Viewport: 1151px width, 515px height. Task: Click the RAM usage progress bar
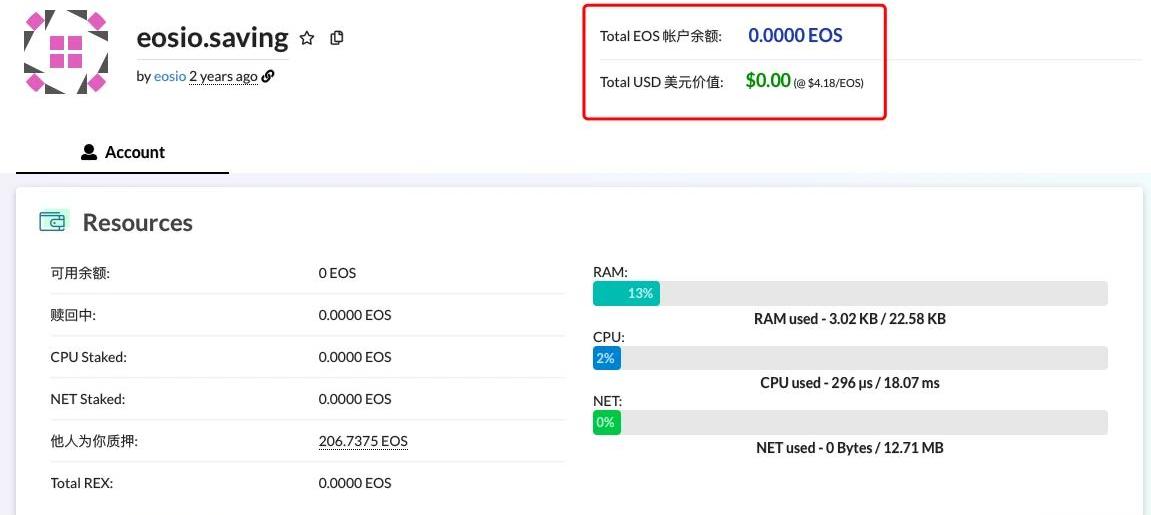pos(850,293)
